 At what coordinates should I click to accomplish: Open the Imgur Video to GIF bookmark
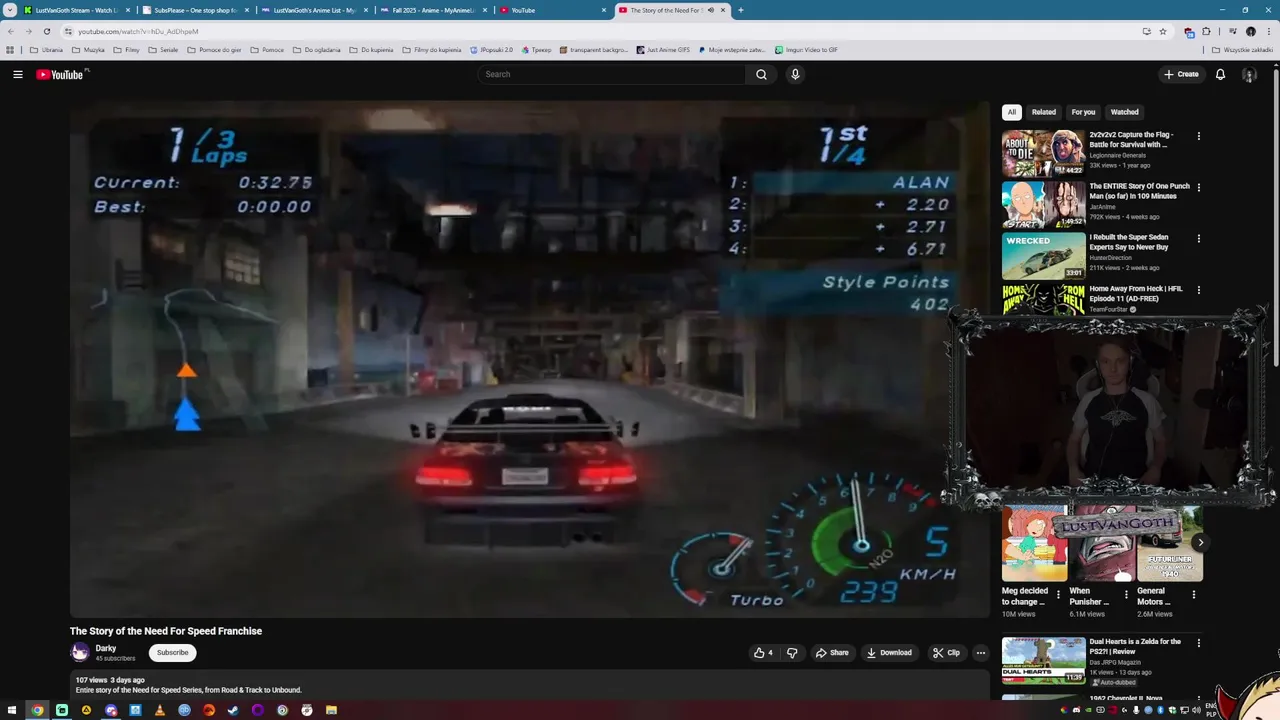[x=806, y=49]
